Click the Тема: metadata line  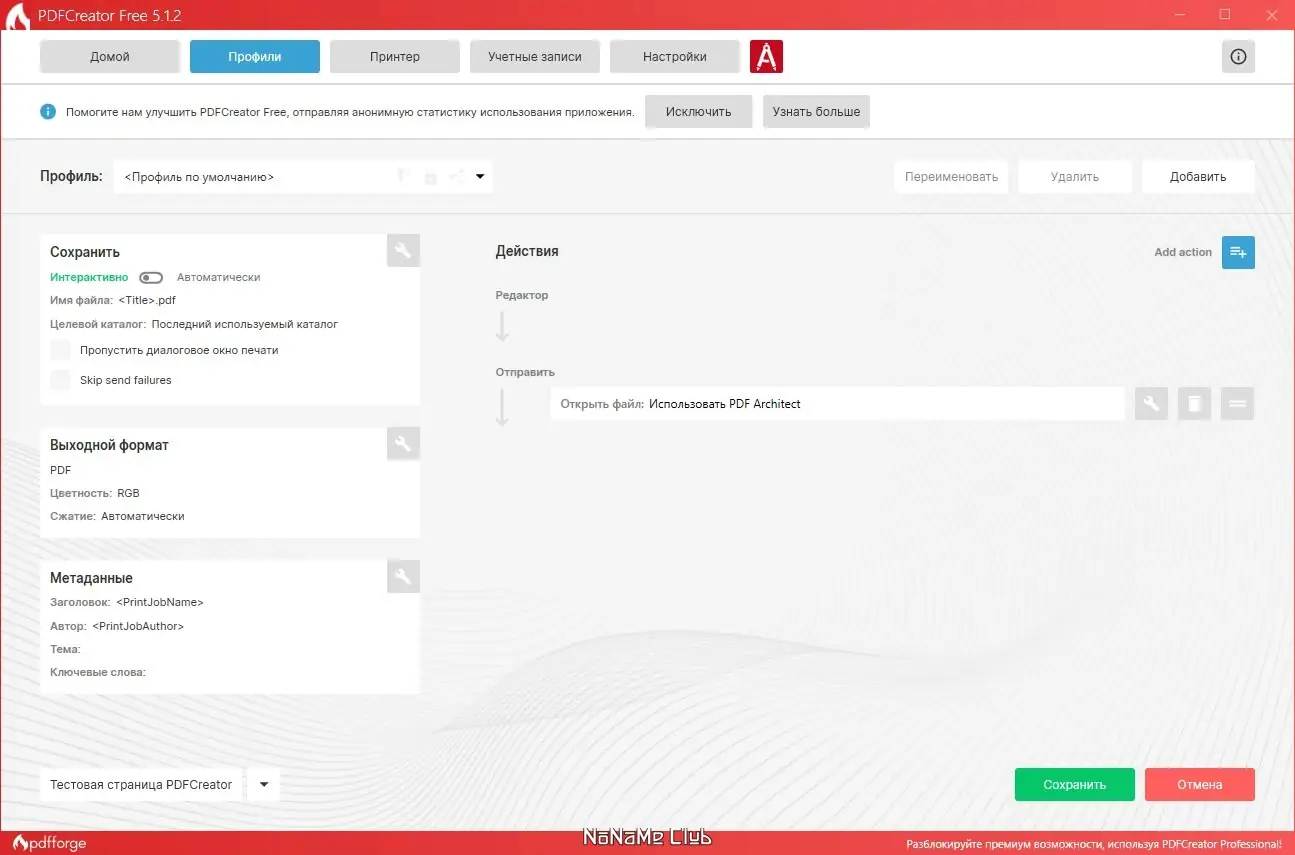point(65,650)
